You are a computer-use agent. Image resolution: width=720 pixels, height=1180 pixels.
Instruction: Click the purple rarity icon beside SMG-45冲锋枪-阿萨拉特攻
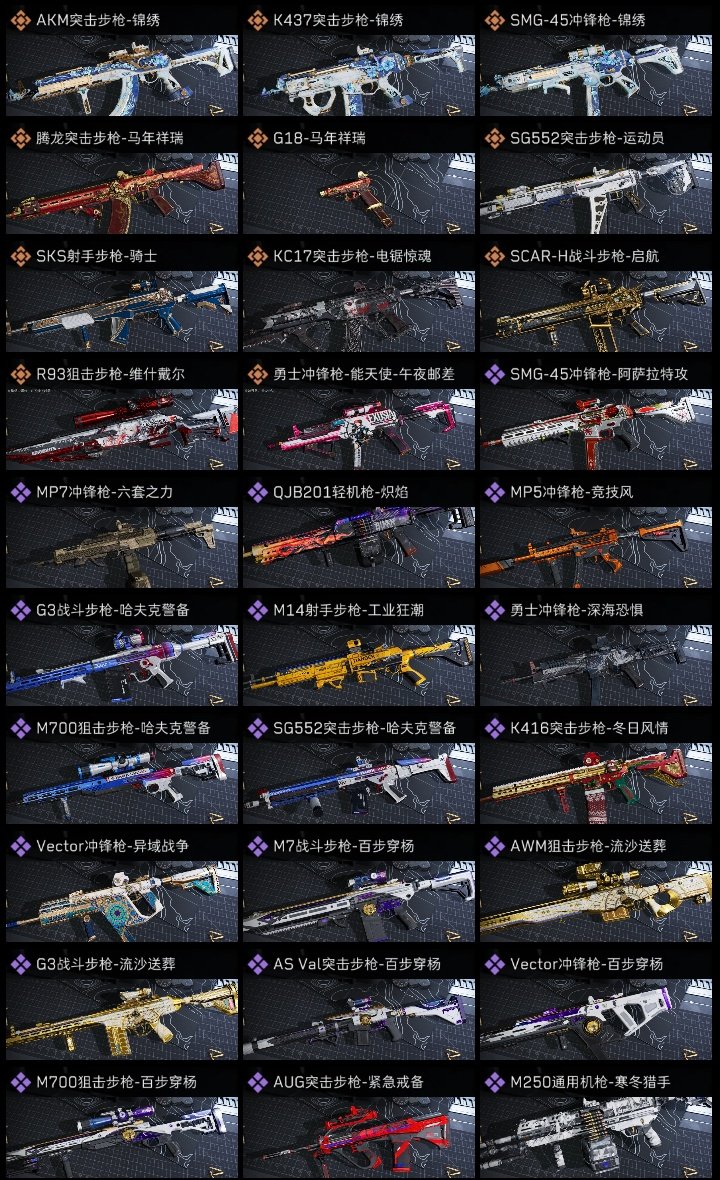pos(494,374)
